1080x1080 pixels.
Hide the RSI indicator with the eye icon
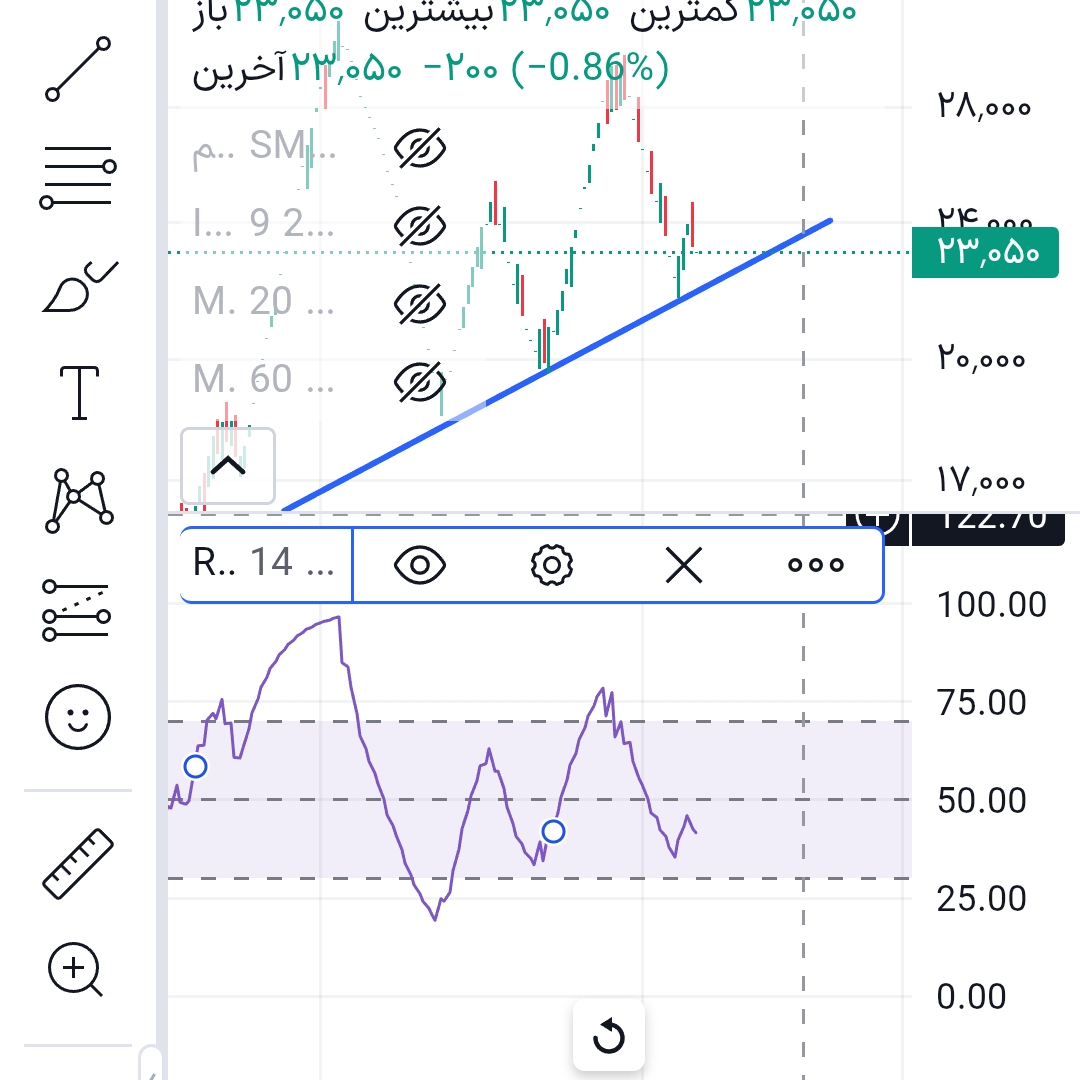tap(420, 566)
